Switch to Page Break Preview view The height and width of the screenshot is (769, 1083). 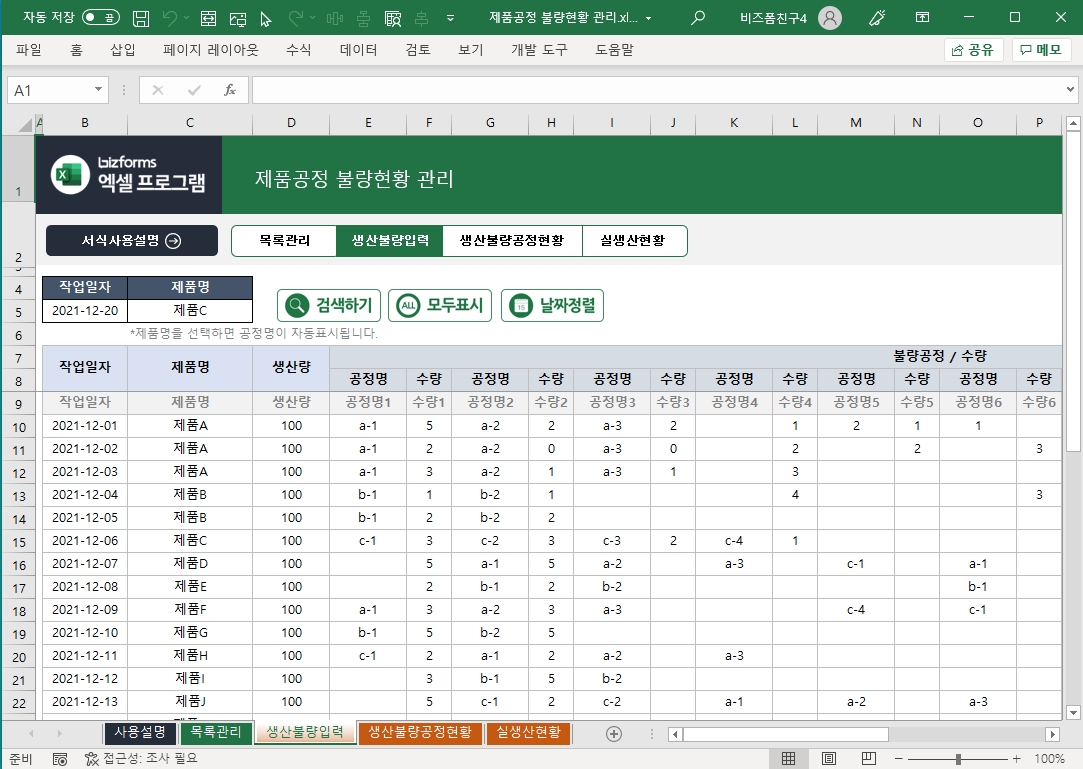(x=869, y=759)
